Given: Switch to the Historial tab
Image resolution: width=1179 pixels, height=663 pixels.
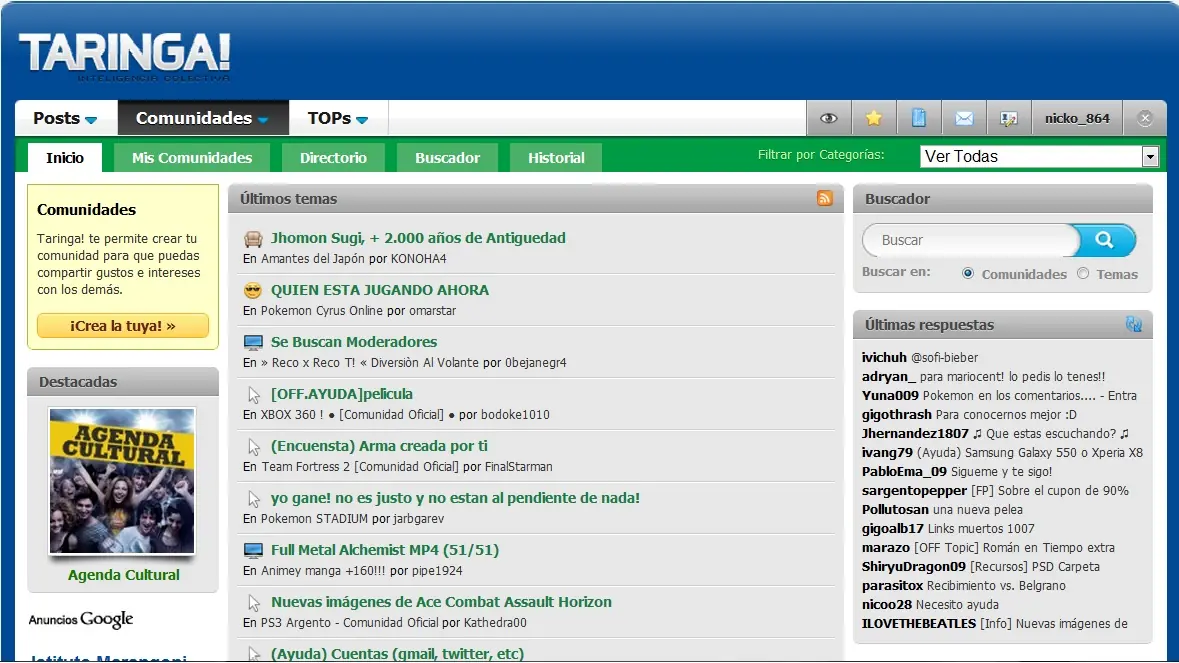Looking at the screenshot, I should (x=556, y=158).
